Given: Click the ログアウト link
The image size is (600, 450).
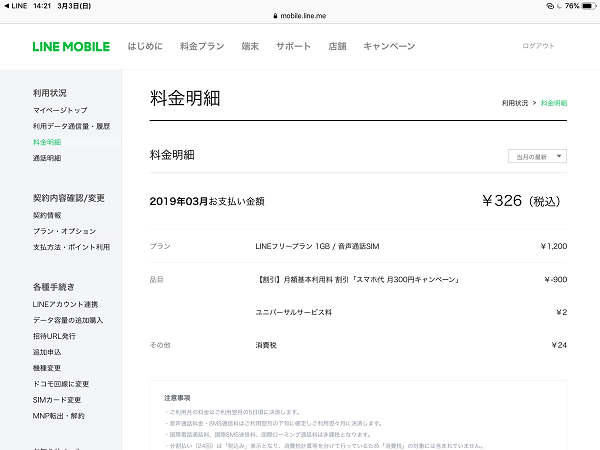Looking at the screenshot, I should pyautogui.click(x=538, y=46).
